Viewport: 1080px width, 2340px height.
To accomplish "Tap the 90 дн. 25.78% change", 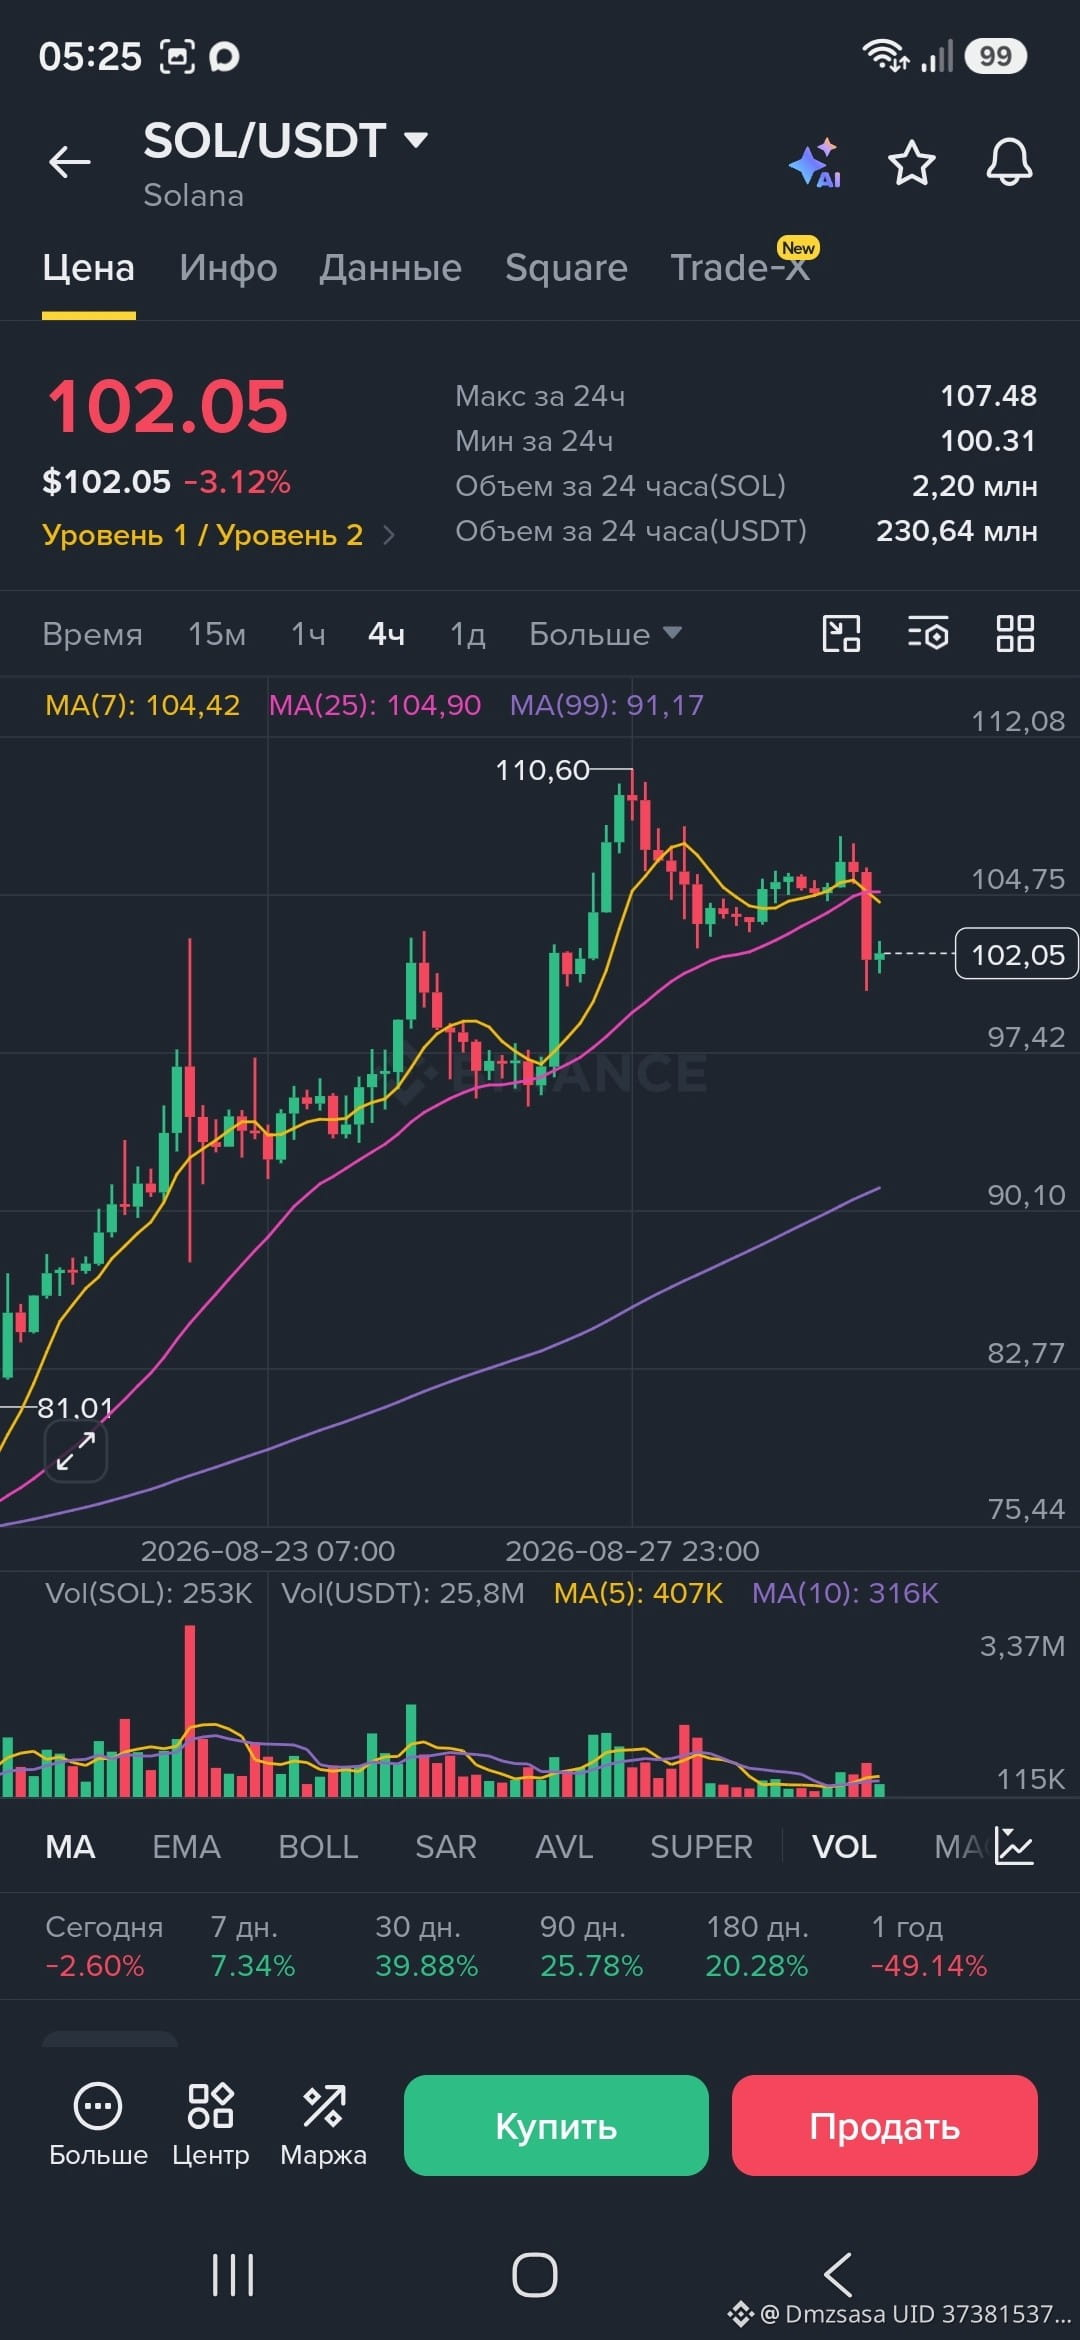I will tap(592, 1946).
